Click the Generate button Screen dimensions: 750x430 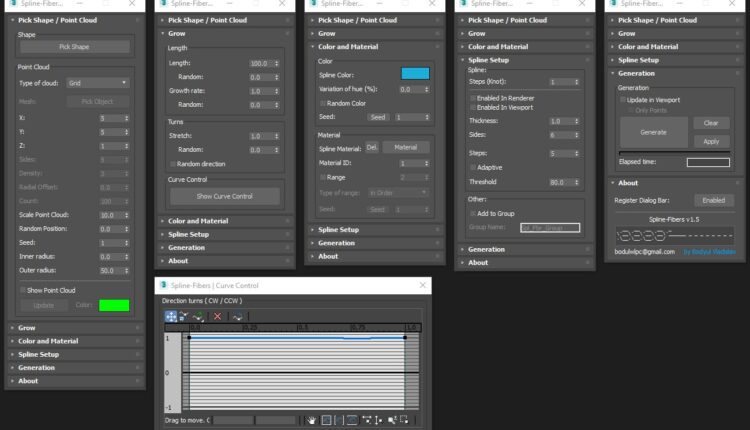coord(653,132)
